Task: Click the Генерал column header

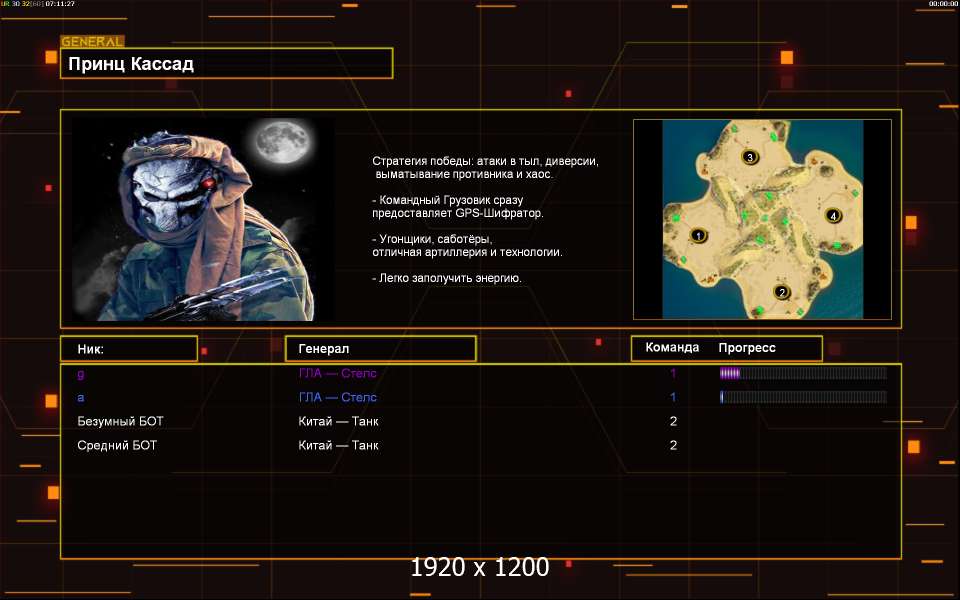Action: coord(381,349)
